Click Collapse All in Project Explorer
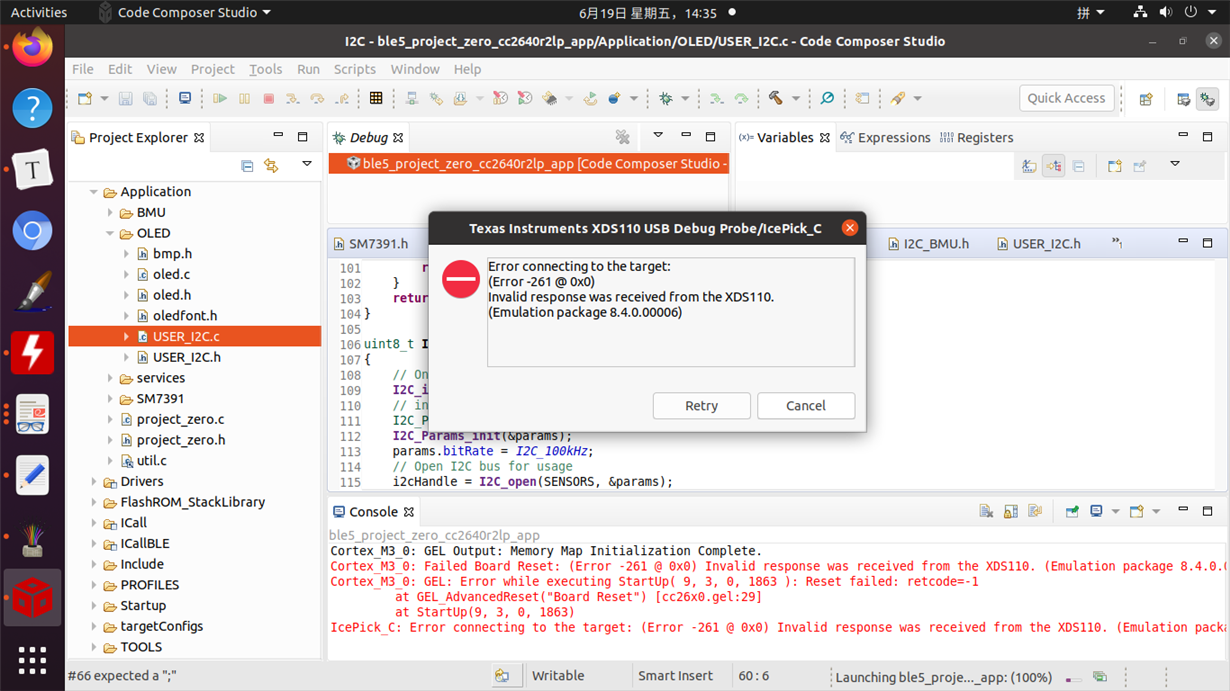Image resolution: width=1230 pixels, height=691 pixels. 247,166
